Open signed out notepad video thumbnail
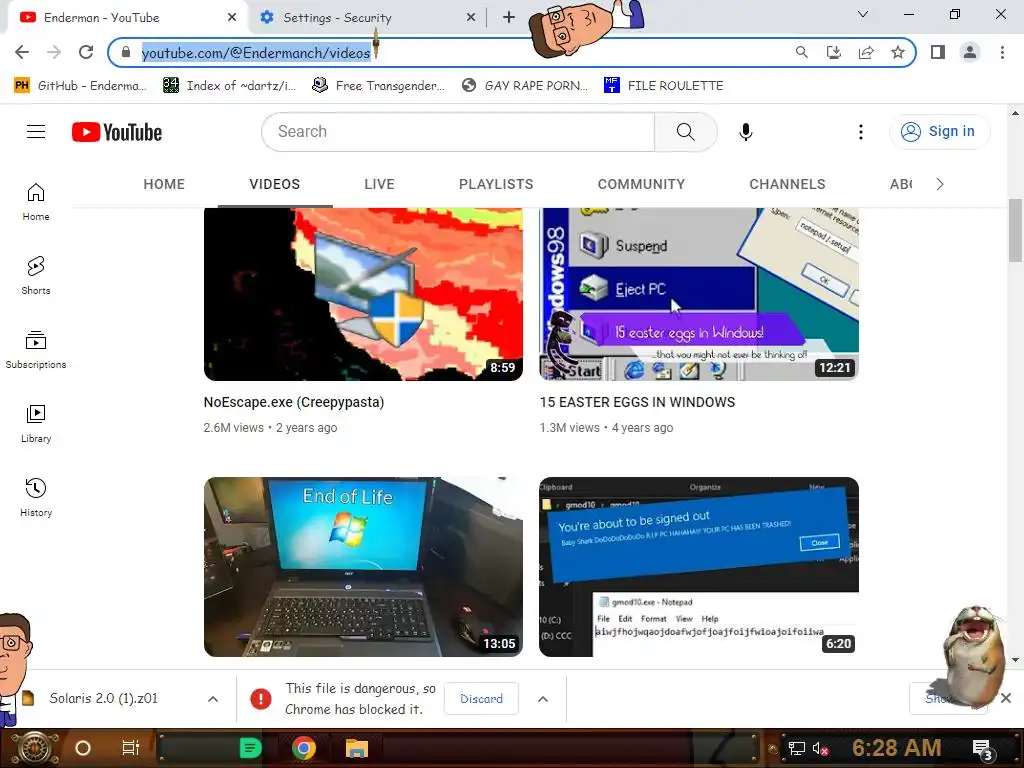1024x768 pixels. pyautogui.click(x=699, y=567)
